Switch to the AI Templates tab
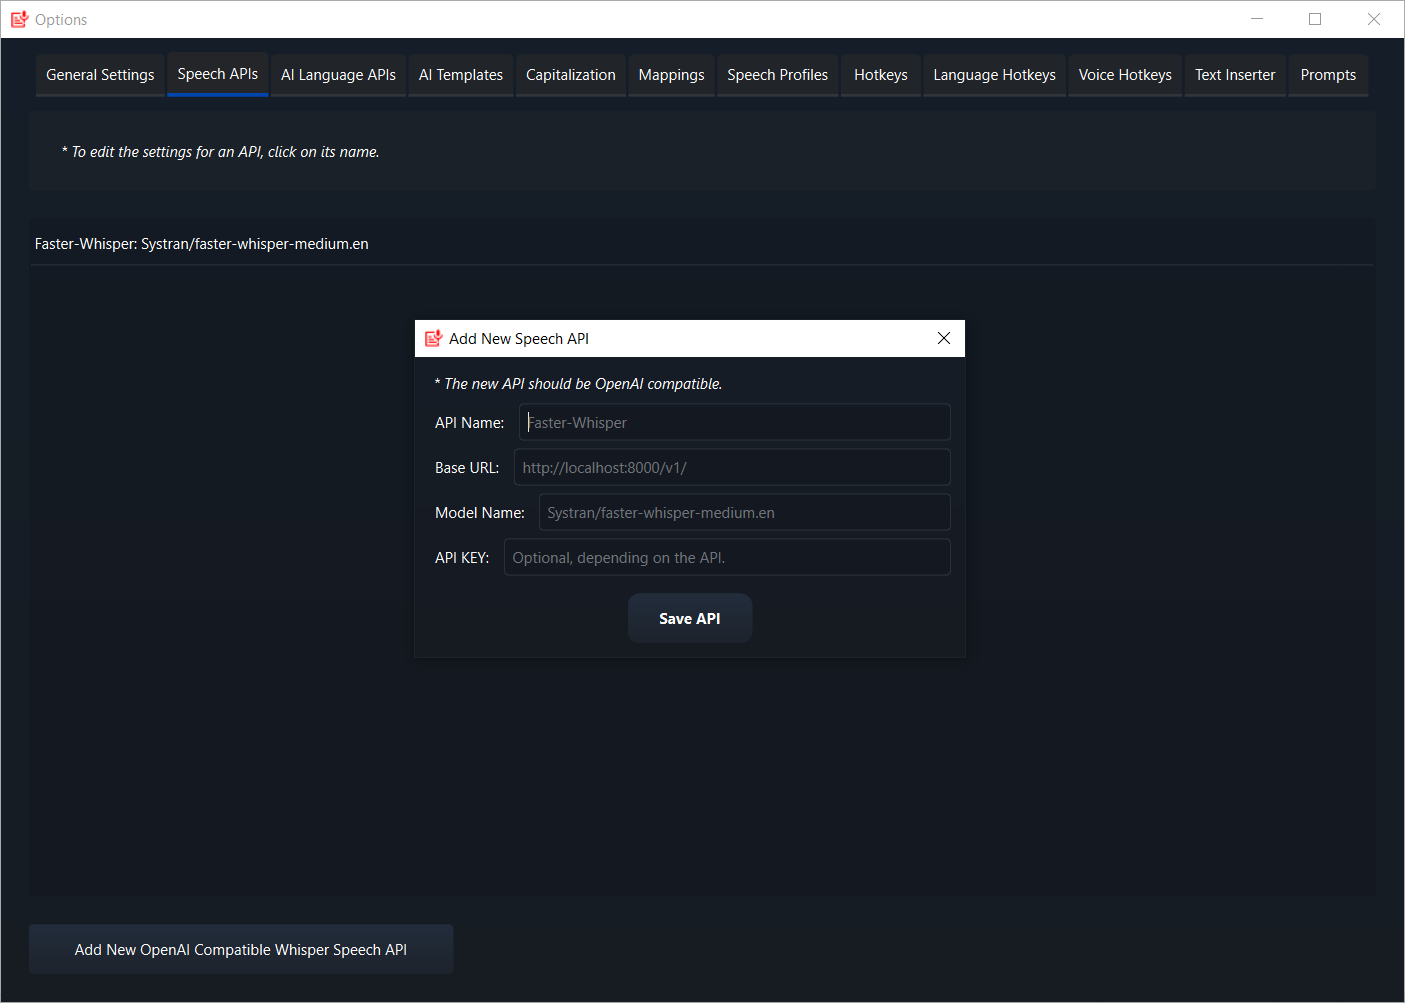The width and height of the screenshot is (1405, 1003). [460, 74]
